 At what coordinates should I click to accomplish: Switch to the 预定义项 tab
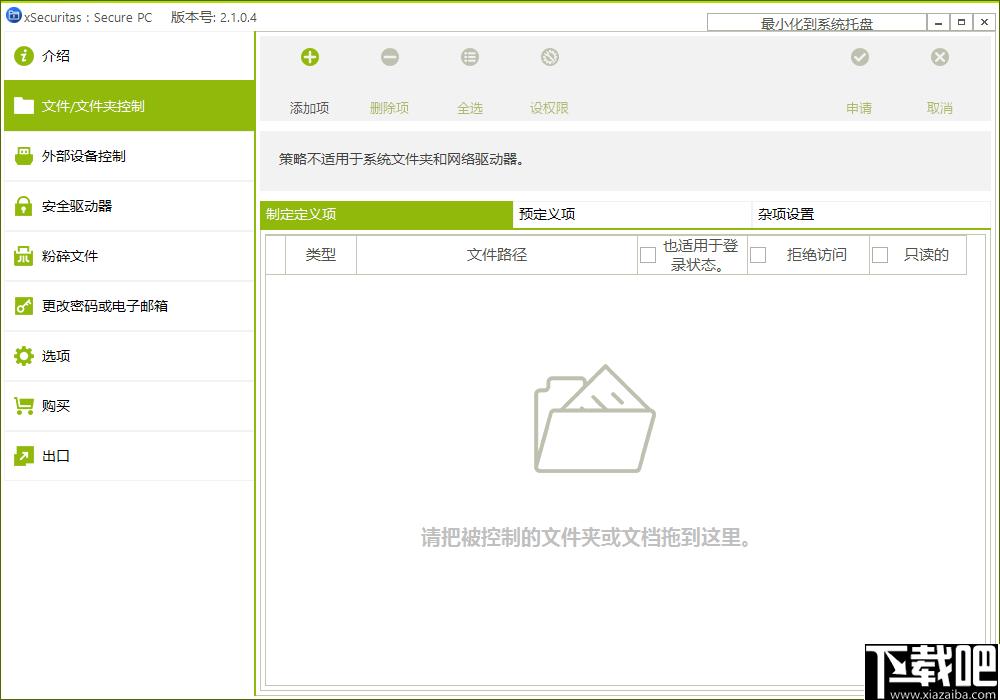[633, 215]
